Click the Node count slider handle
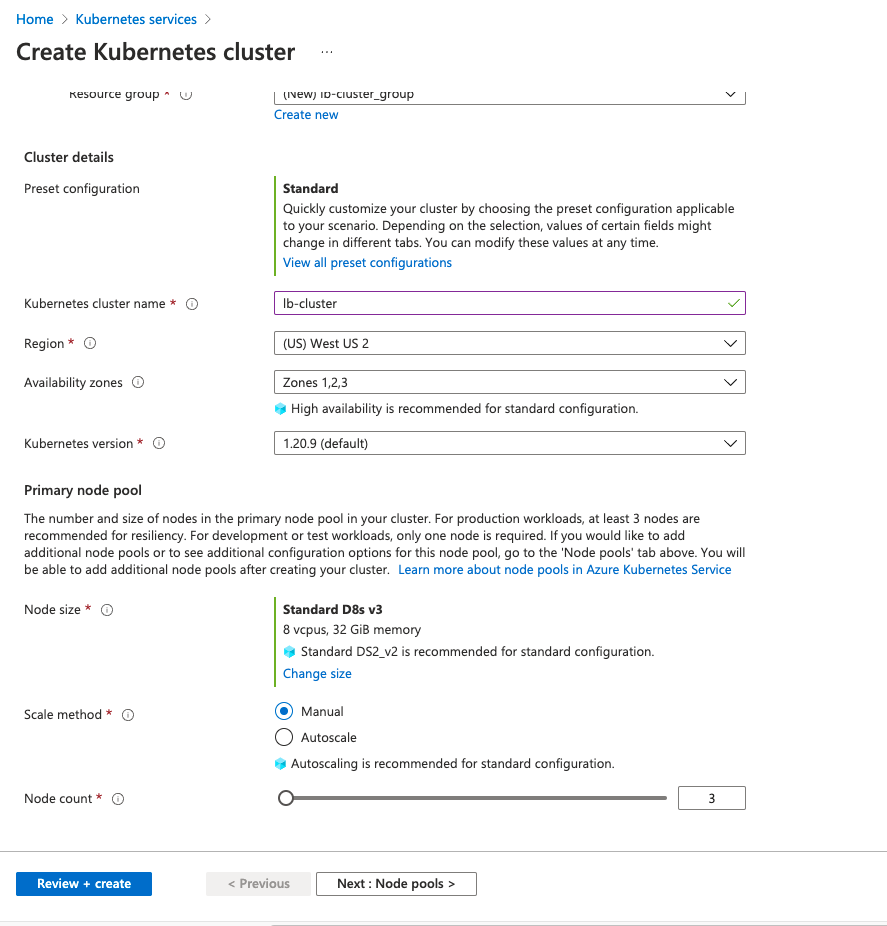This screenshot has width=887, height=926. click(286, 798)
